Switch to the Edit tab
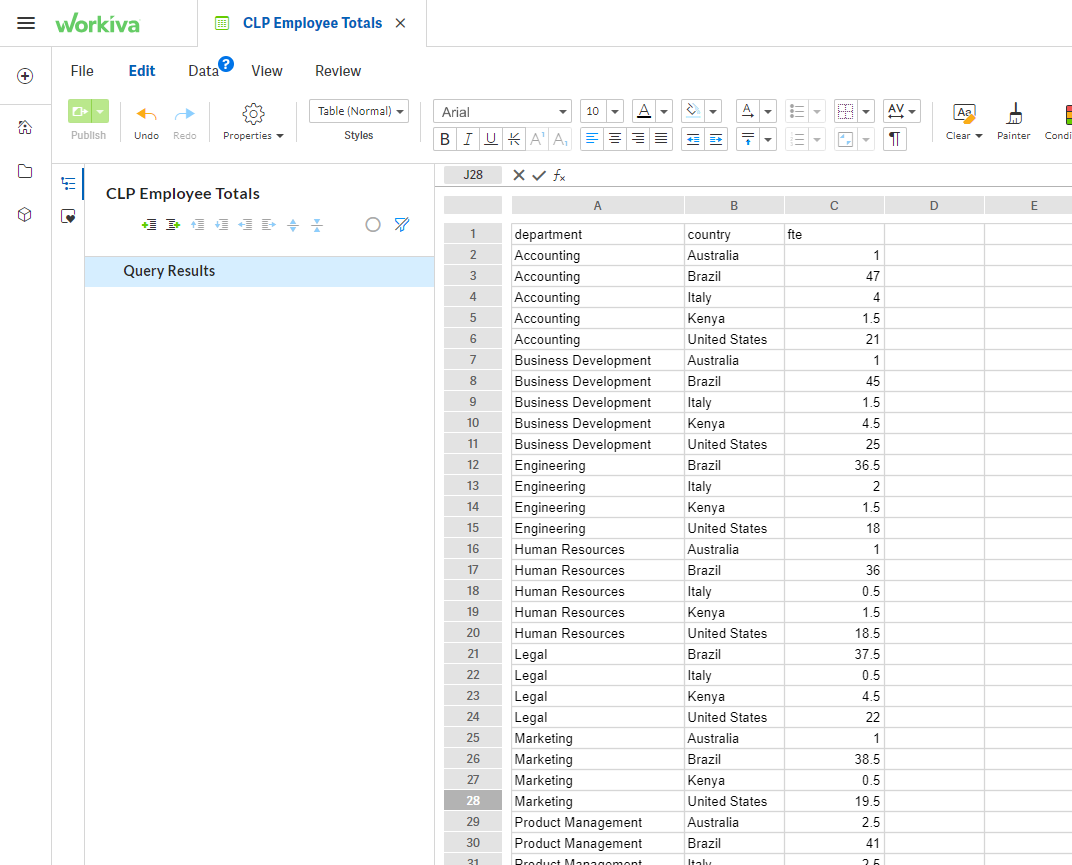 [x=142, y=71]
